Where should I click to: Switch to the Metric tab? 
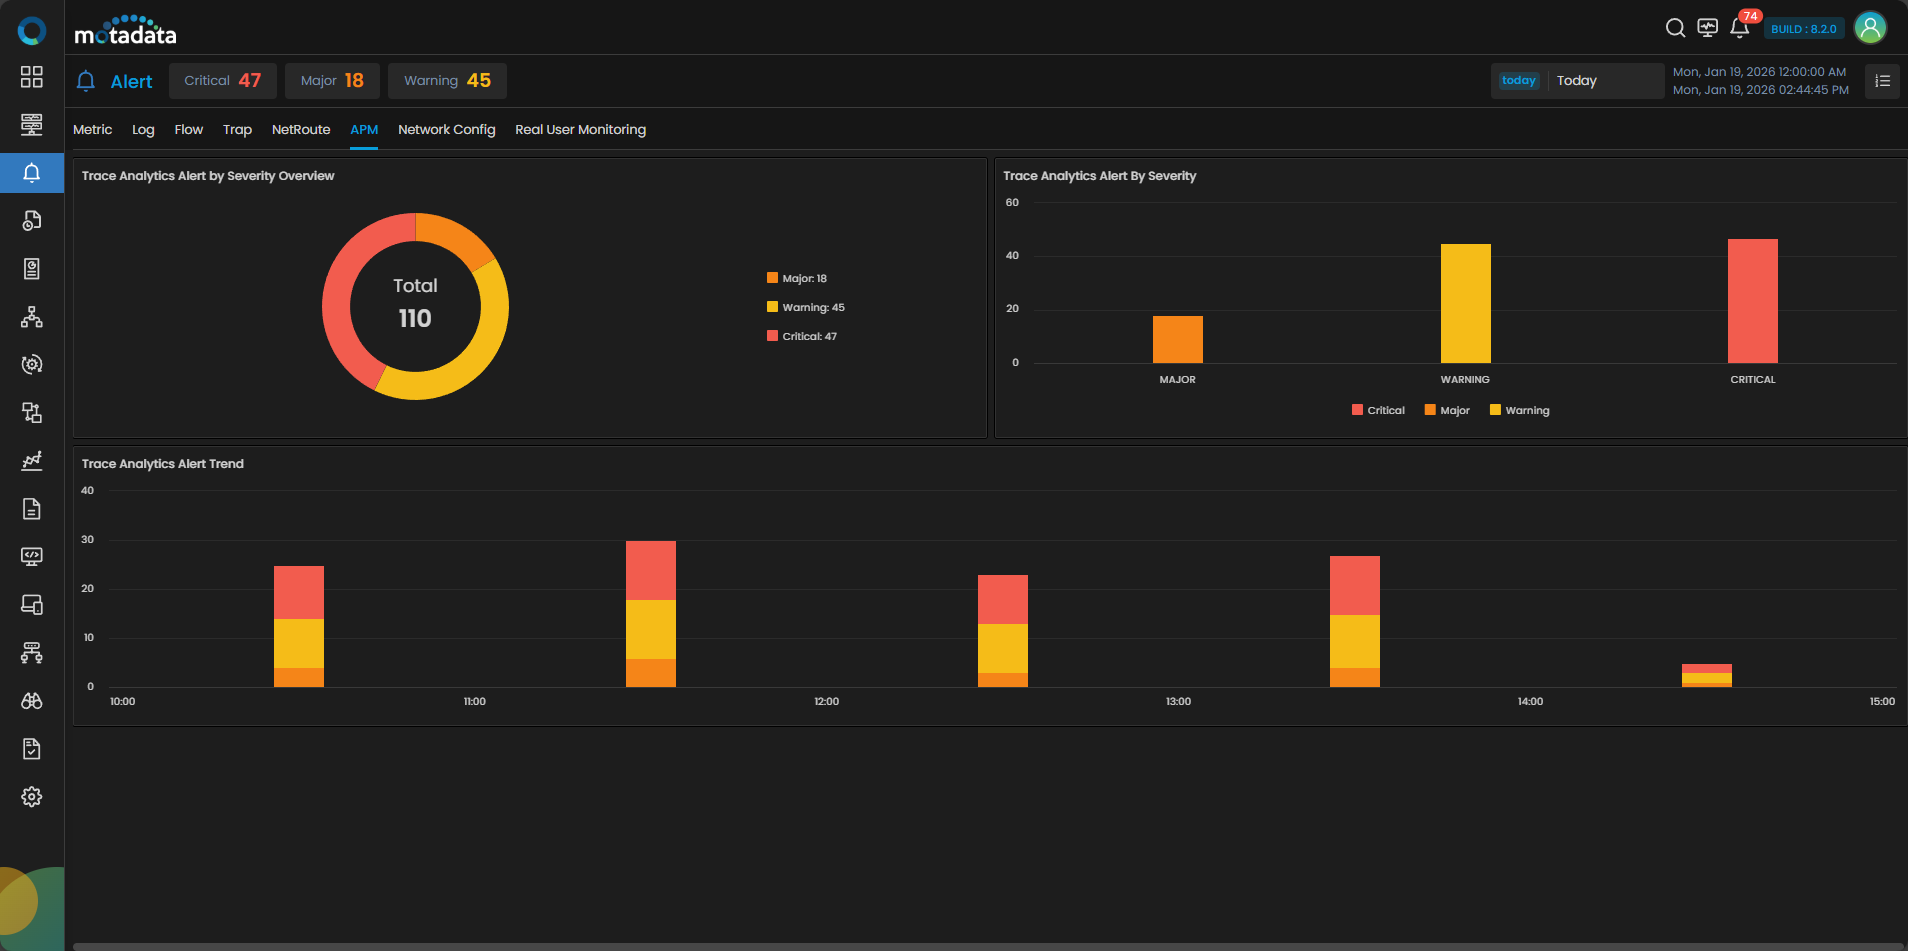coord(92,130)
